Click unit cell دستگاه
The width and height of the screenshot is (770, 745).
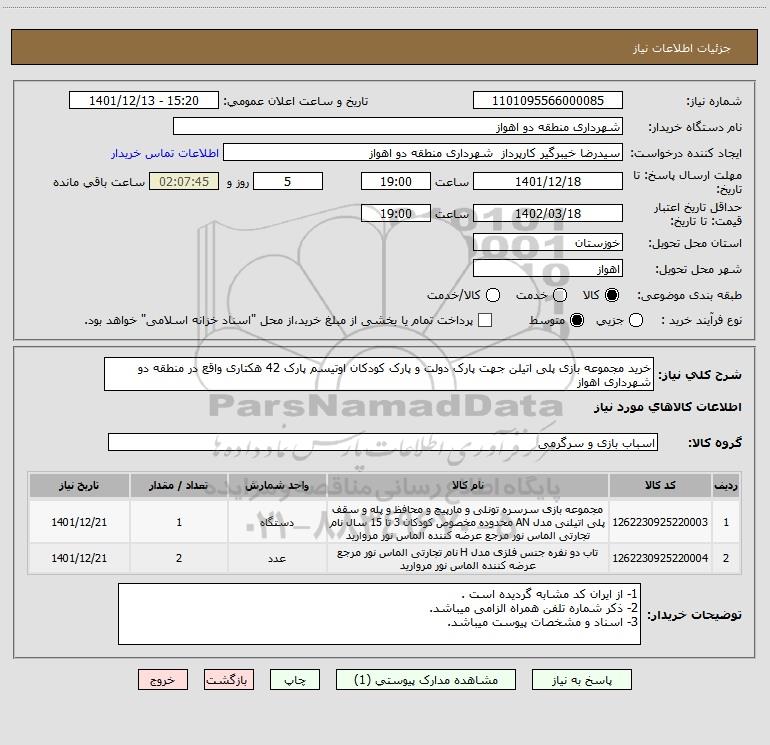pyautogui.click(x=277, y=522)
